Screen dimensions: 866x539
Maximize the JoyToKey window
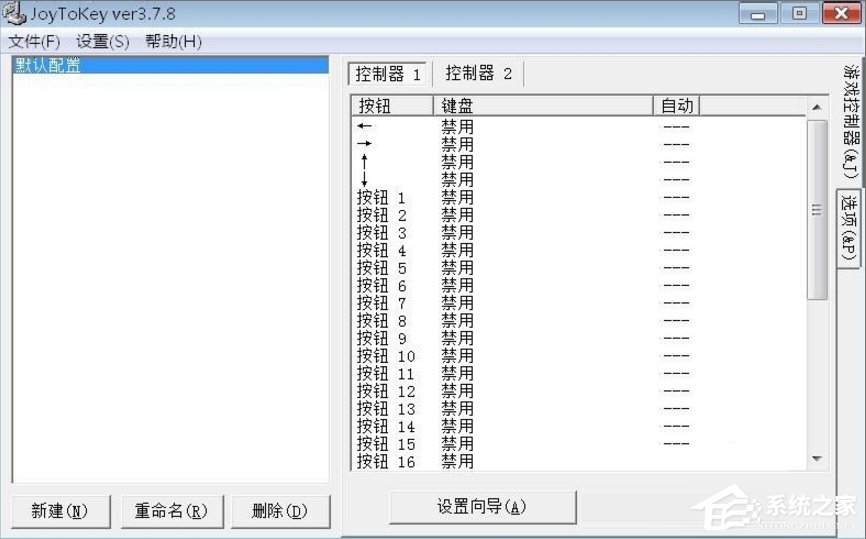pos(799,13)
